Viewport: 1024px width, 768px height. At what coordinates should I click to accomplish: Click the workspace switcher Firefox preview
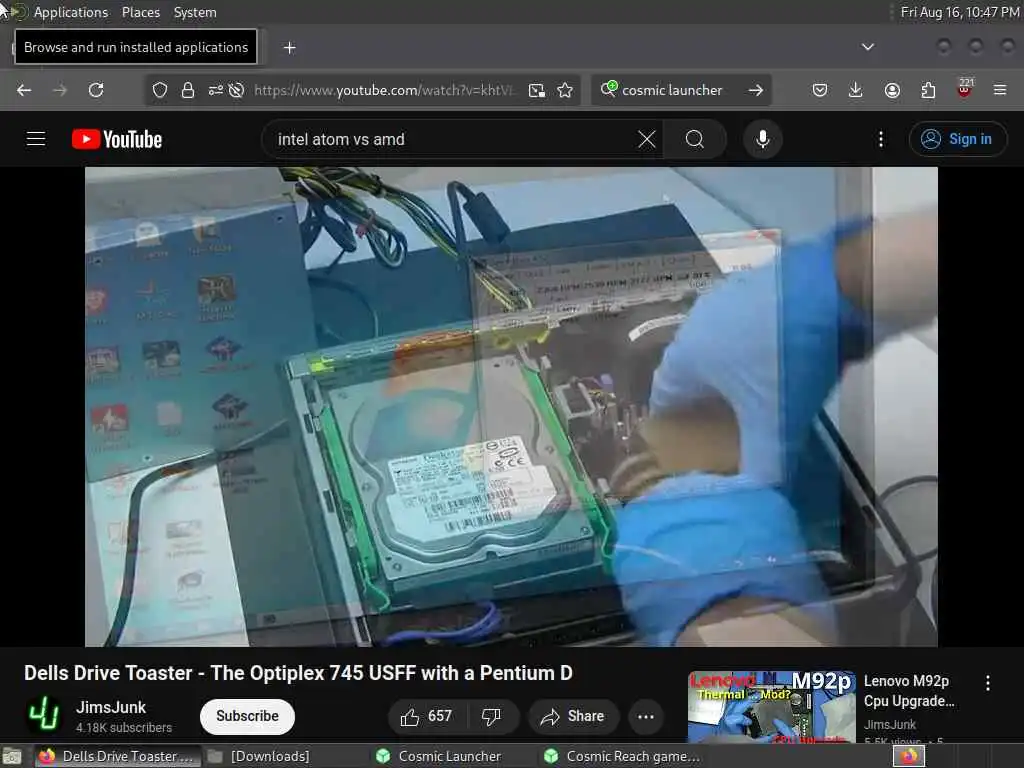tap(909, 756)
